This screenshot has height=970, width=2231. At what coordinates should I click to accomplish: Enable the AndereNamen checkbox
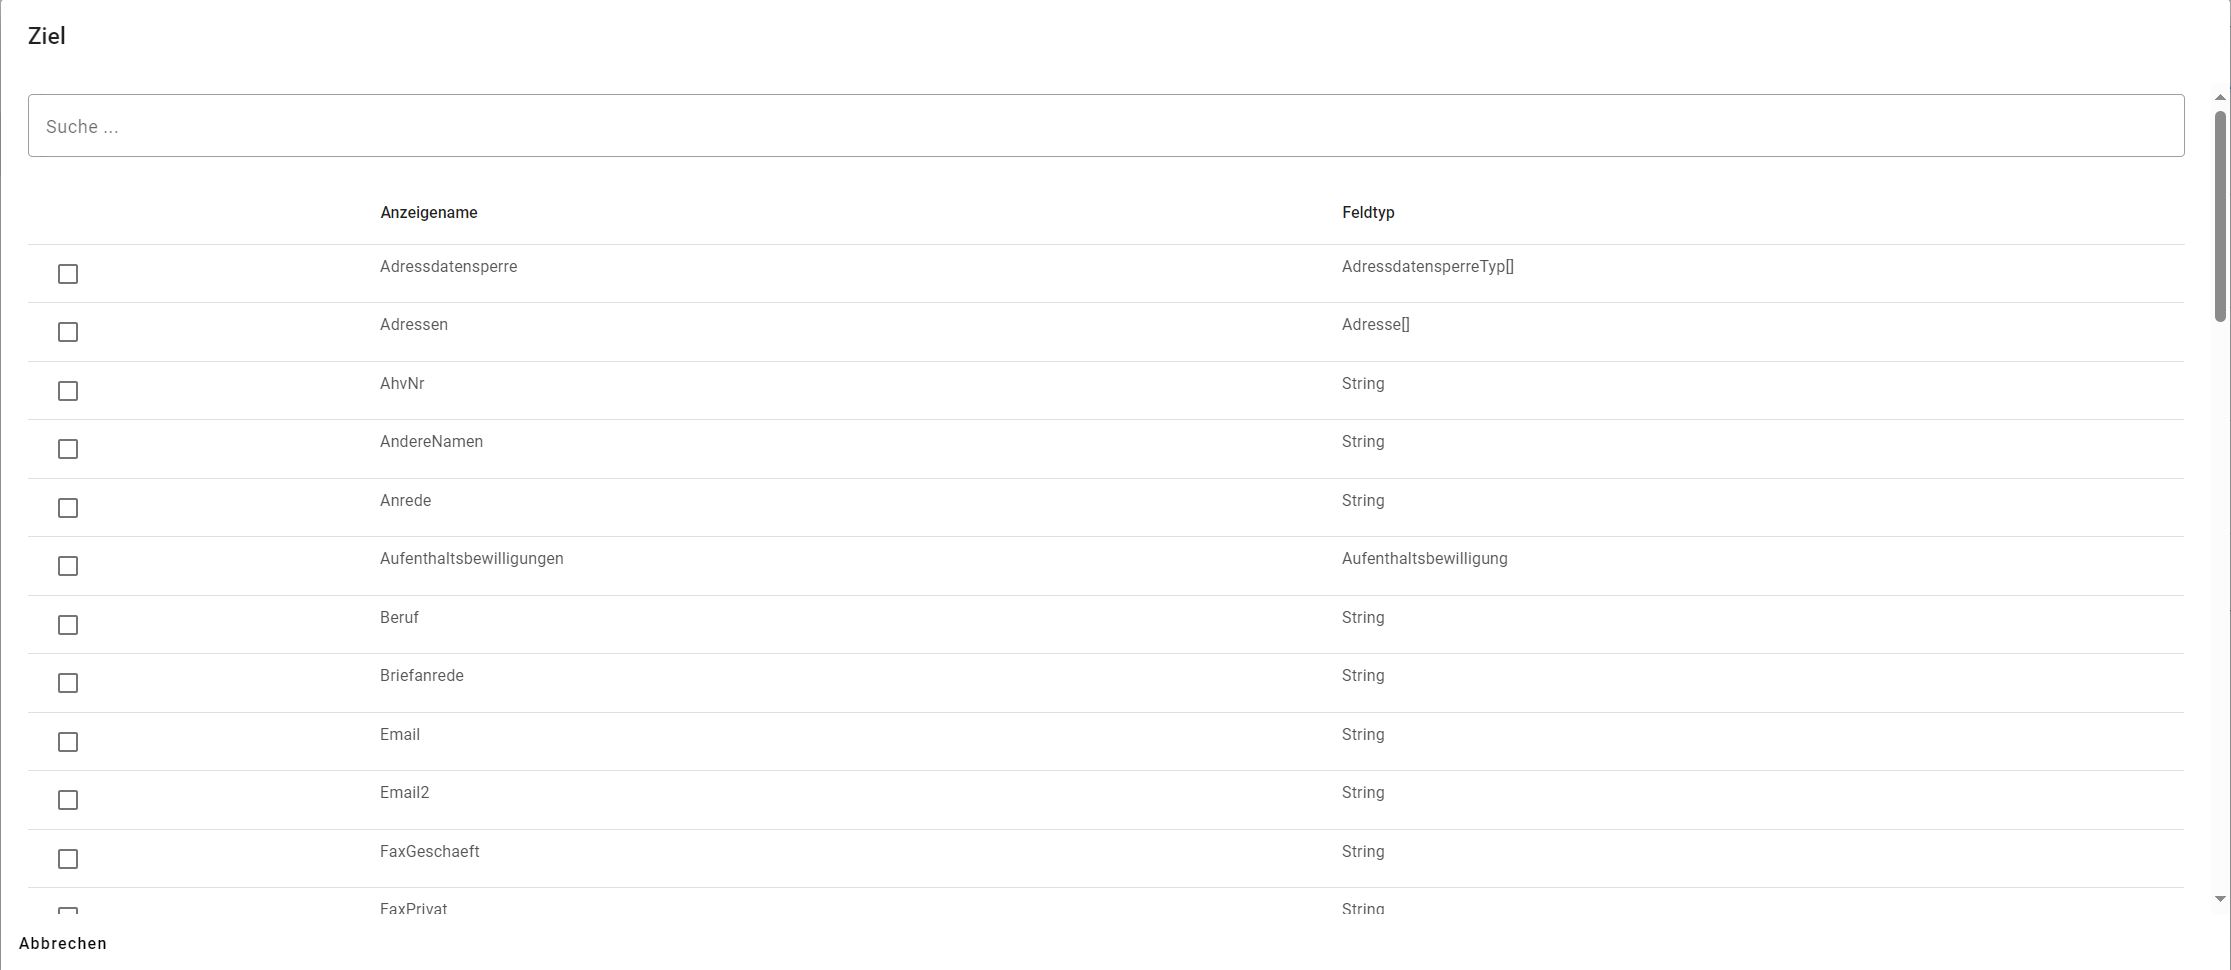point(68,449)
